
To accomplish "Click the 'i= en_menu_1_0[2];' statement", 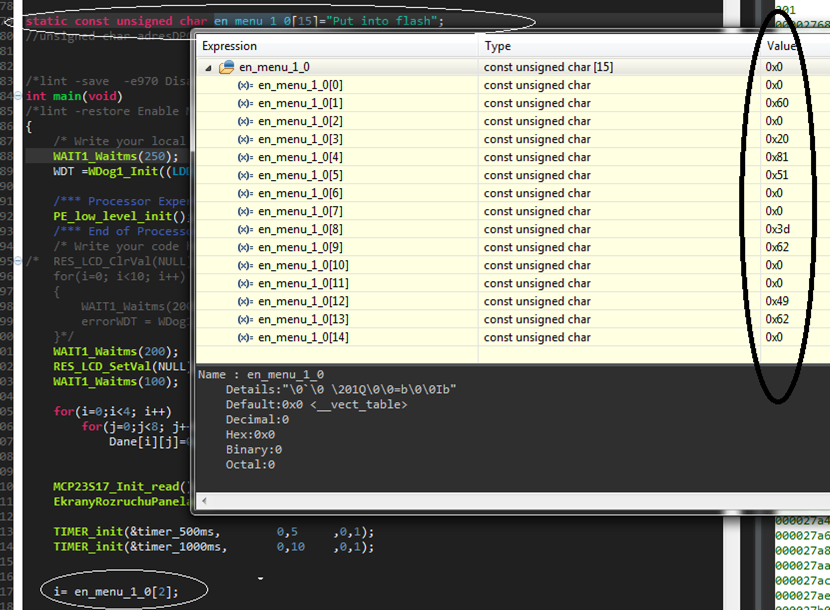I will pyautogui.click(x=116, y=591).
